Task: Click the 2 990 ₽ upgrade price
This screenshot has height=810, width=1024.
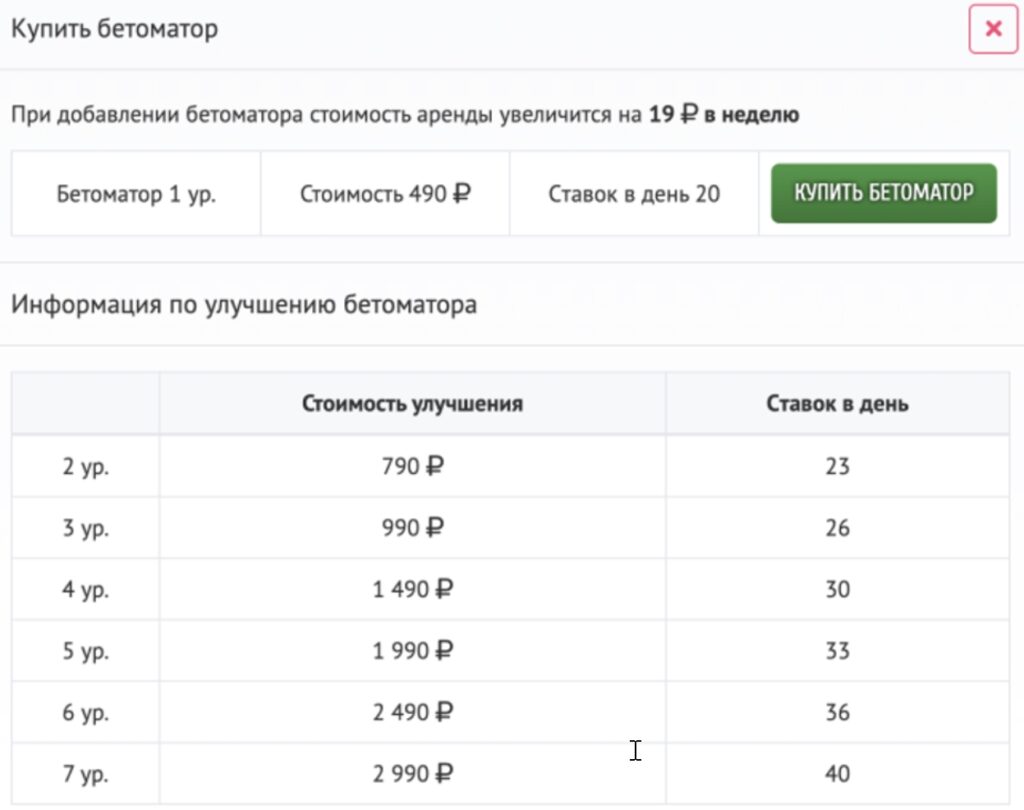Action: pyautogui.click(x=413, y=773)
